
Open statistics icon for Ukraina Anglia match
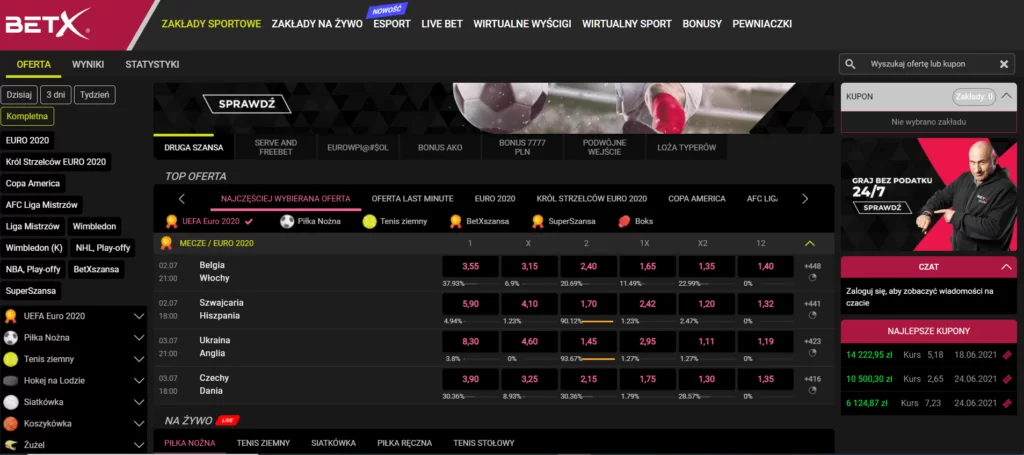812,353
